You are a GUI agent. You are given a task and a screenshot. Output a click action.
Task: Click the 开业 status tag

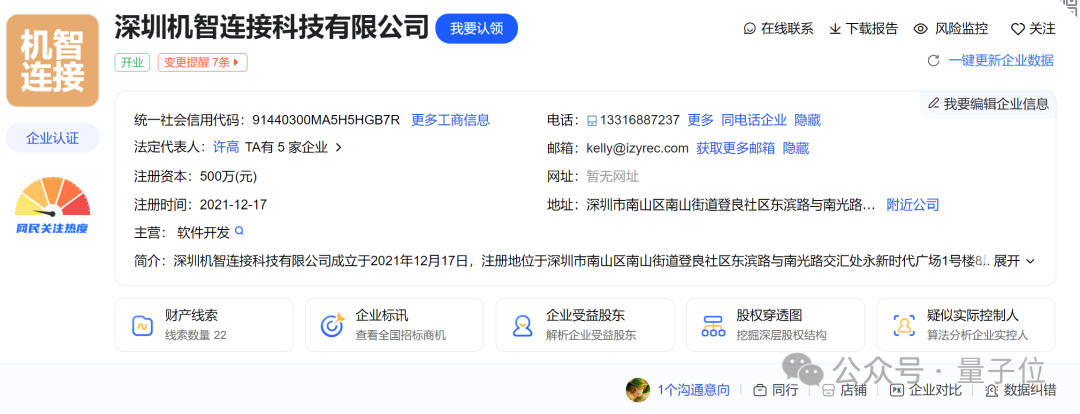pos(132,62)
